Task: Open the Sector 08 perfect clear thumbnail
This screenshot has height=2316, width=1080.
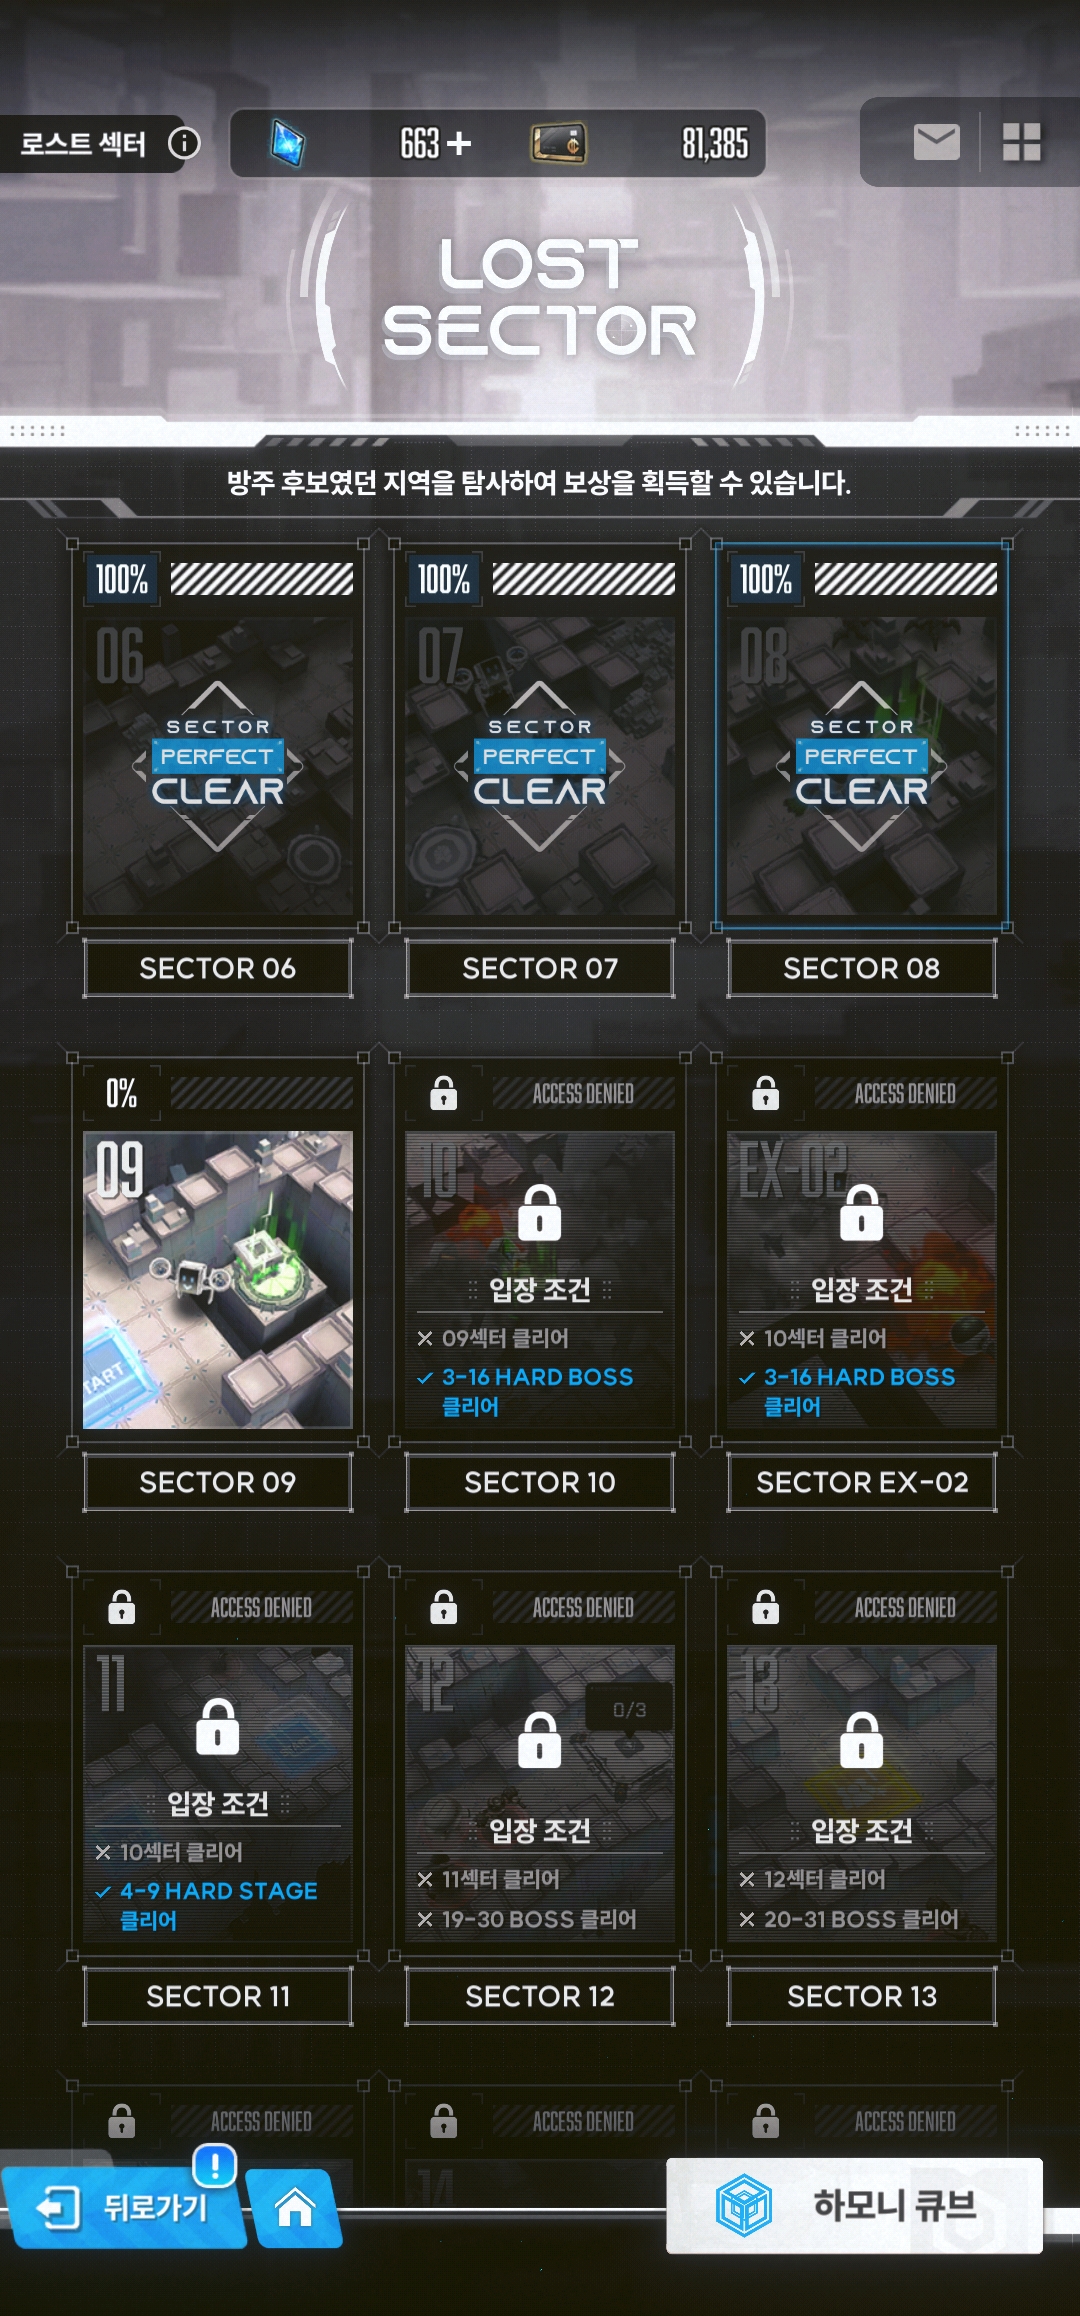Action: pyautogui.click(x=862, y=766)
